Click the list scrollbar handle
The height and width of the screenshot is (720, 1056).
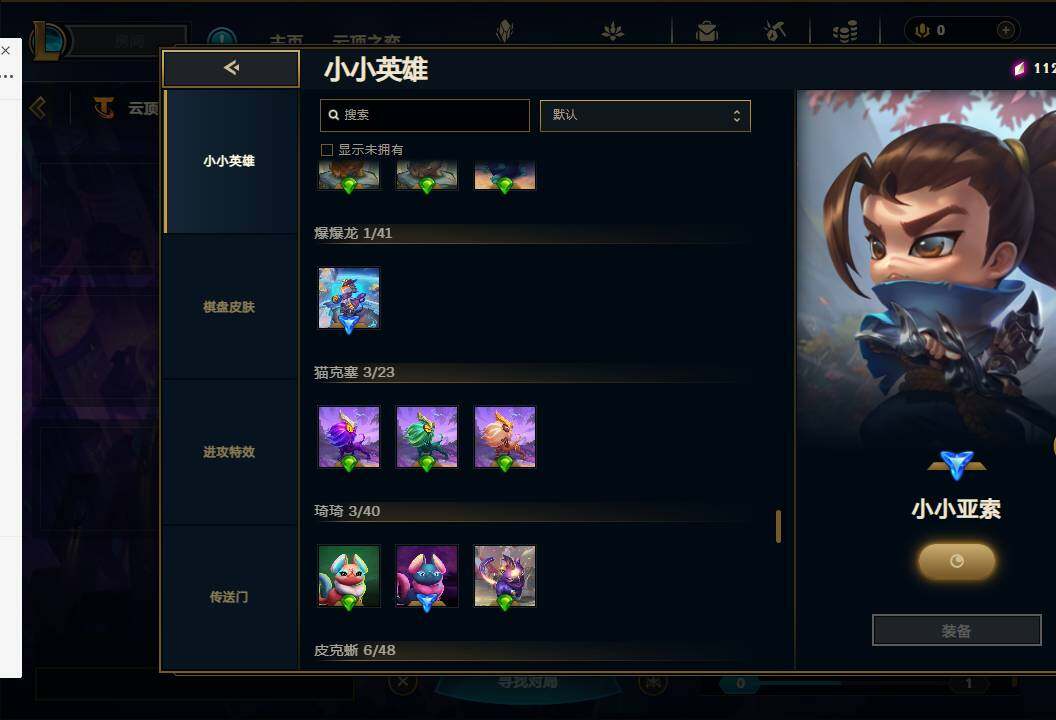(x=779, y=526)
